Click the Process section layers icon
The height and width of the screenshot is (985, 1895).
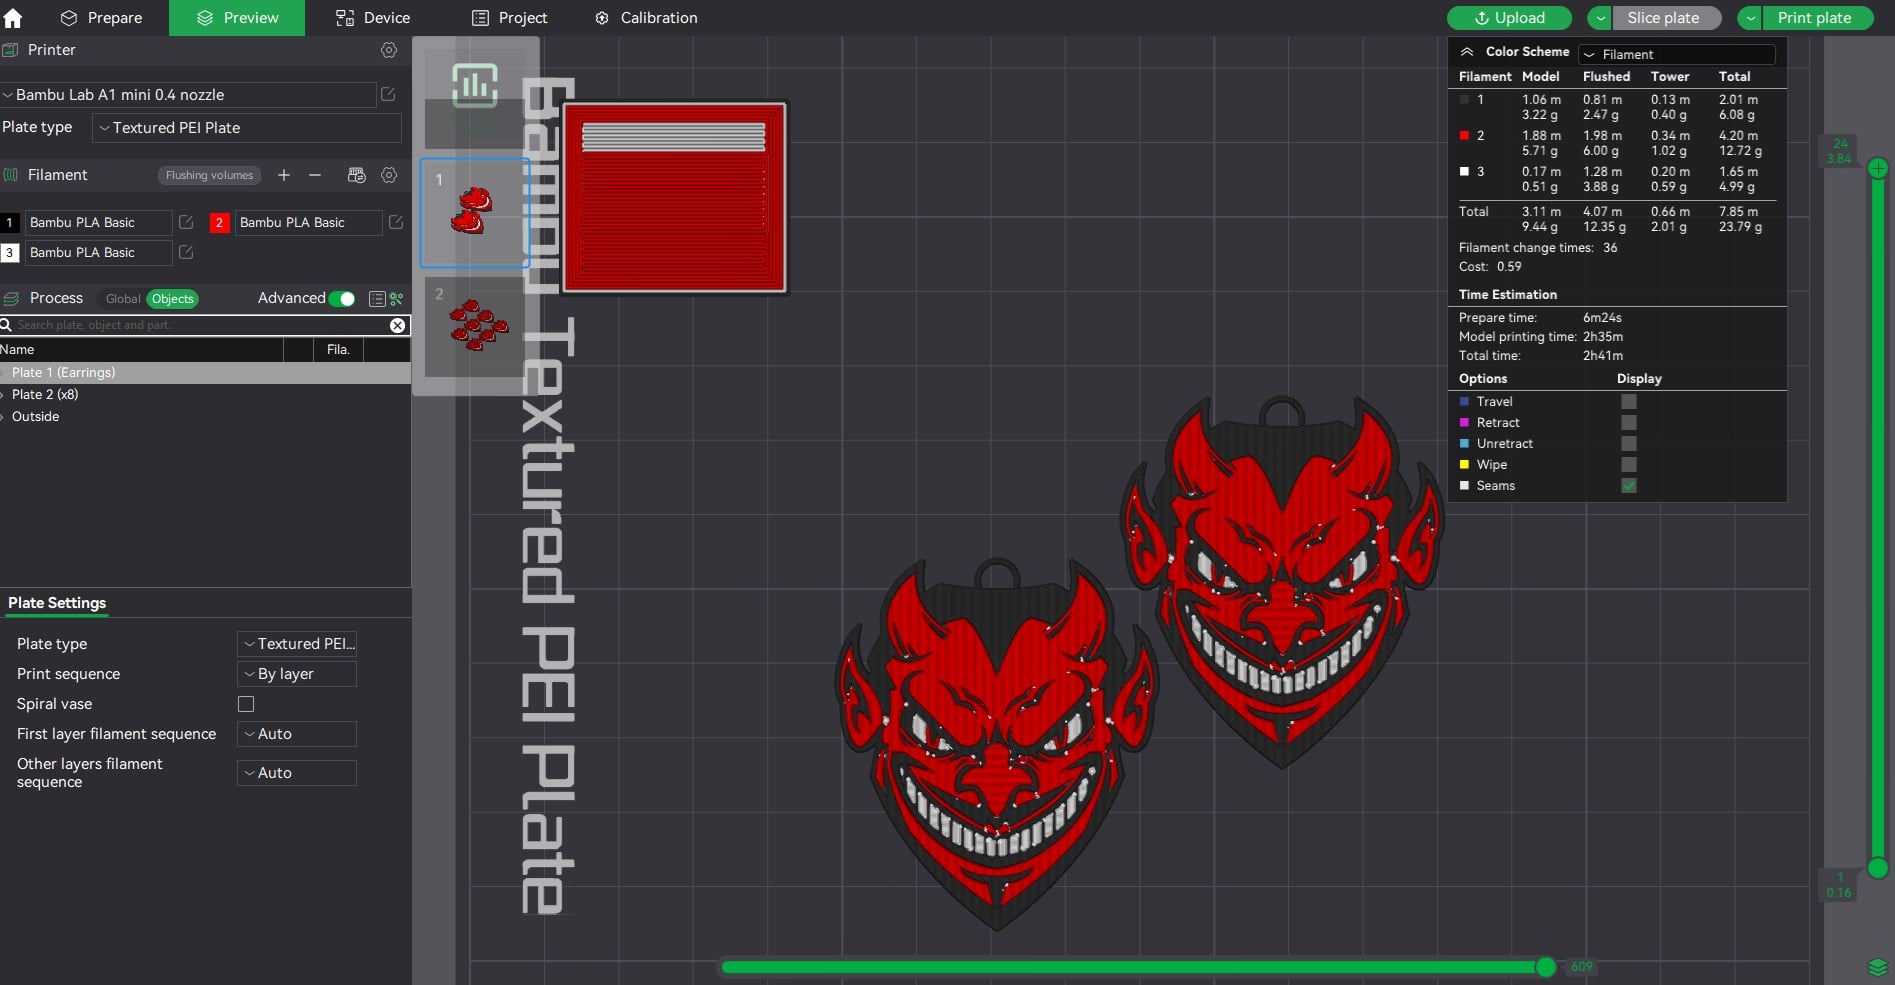point(12,299)
